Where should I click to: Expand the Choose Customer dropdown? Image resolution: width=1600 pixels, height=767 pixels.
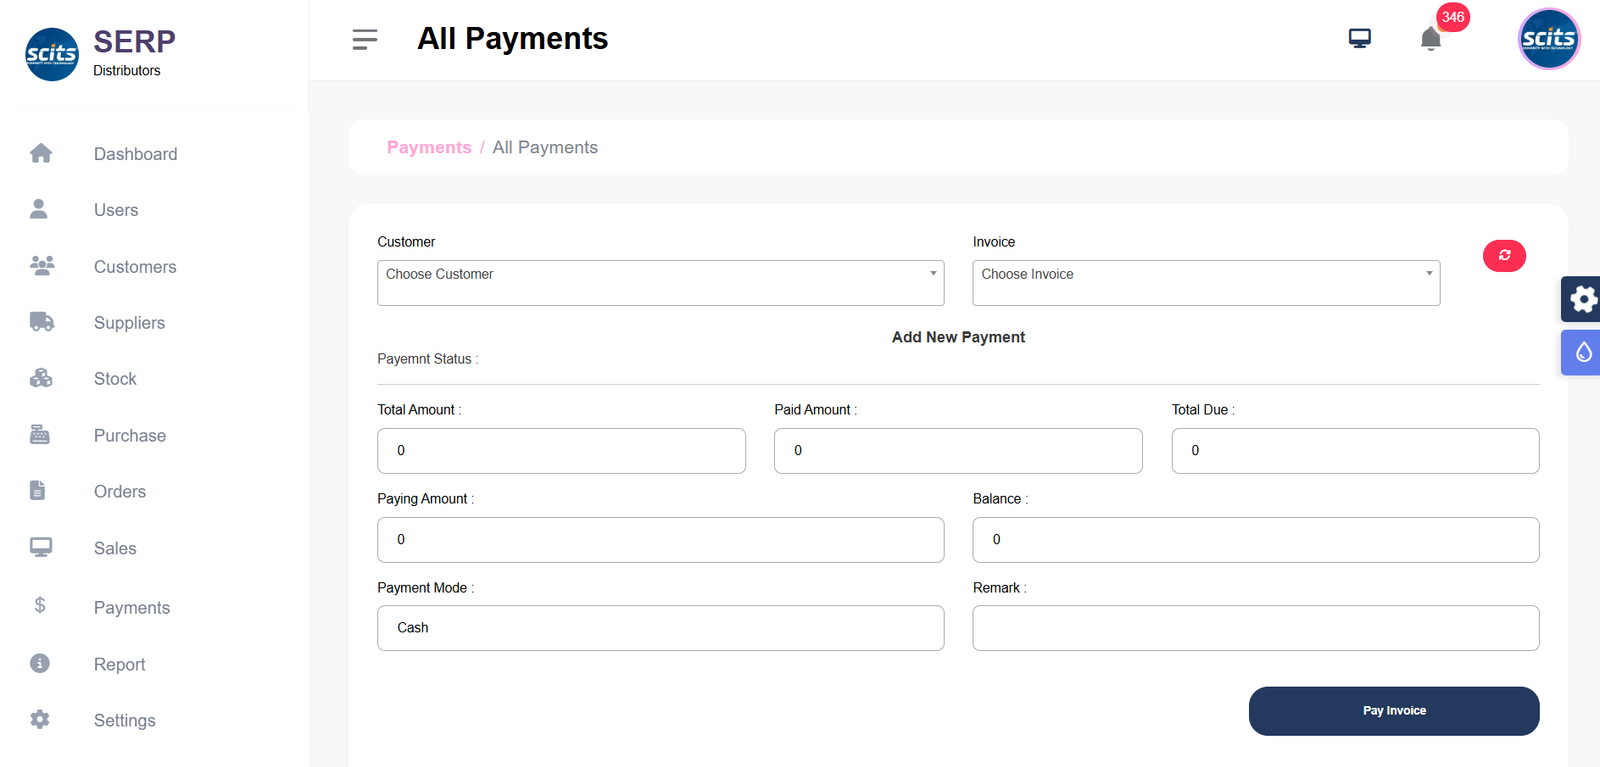coord(660,283)
